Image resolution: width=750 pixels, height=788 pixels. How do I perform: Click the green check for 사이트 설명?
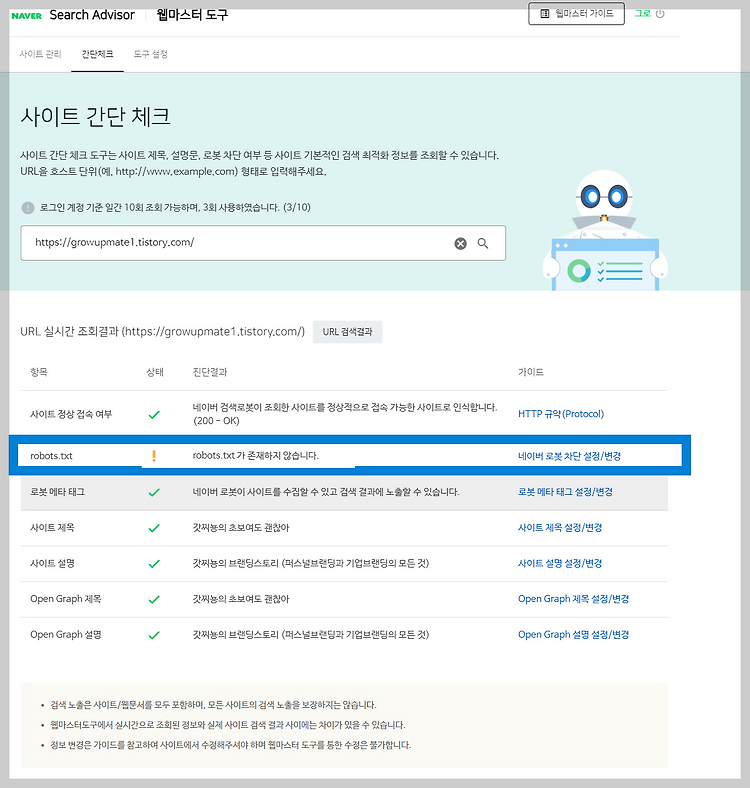(154, 563)
